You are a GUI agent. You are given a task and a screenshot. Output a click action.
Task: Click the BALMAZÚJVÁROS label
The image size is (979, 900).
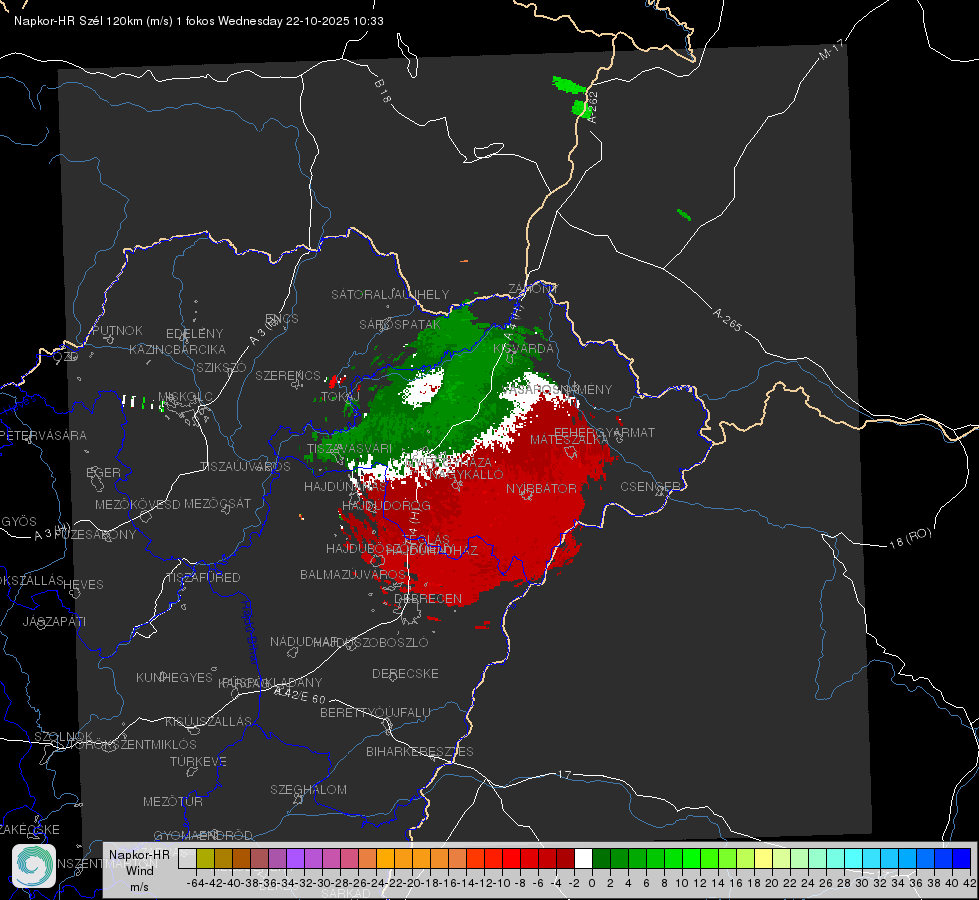tap(353, 574)
